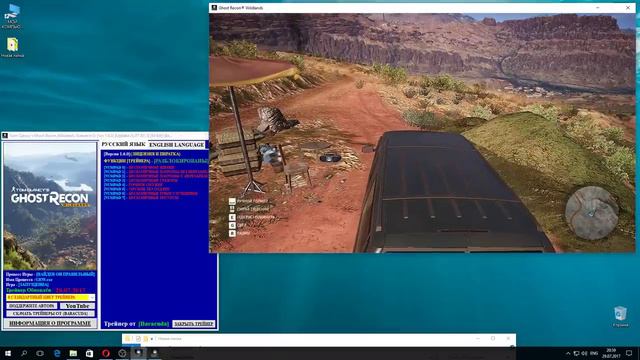Click the Ghost Recon window title icon

214,8
